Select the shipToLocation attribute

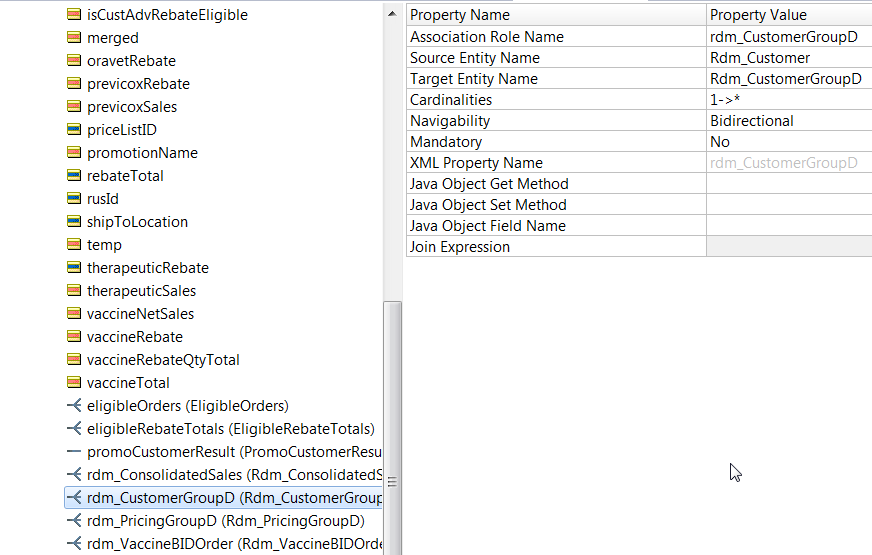click(x=137, y=221)
